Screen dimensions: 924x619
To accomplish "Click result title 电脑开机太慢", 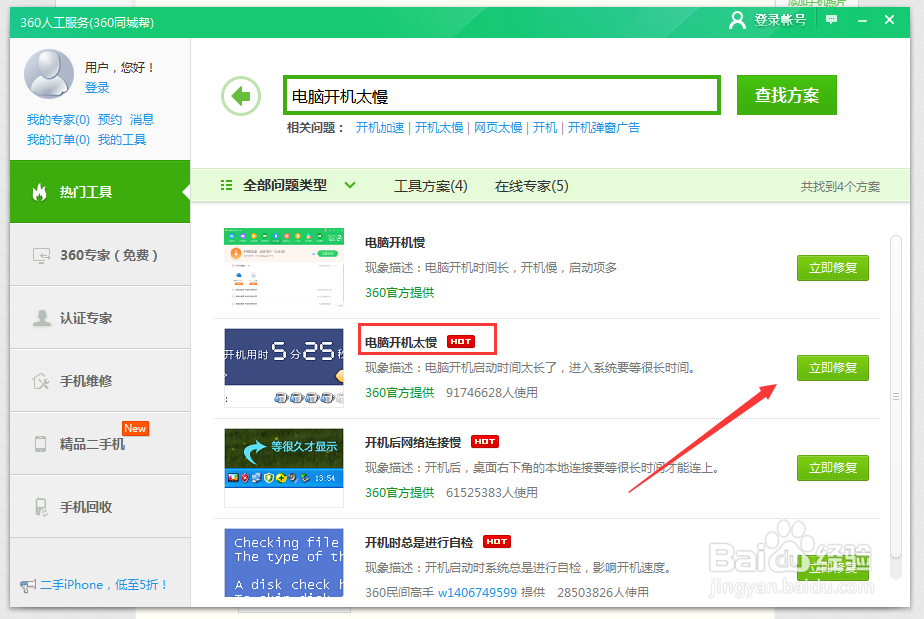I will pos(401,343).
